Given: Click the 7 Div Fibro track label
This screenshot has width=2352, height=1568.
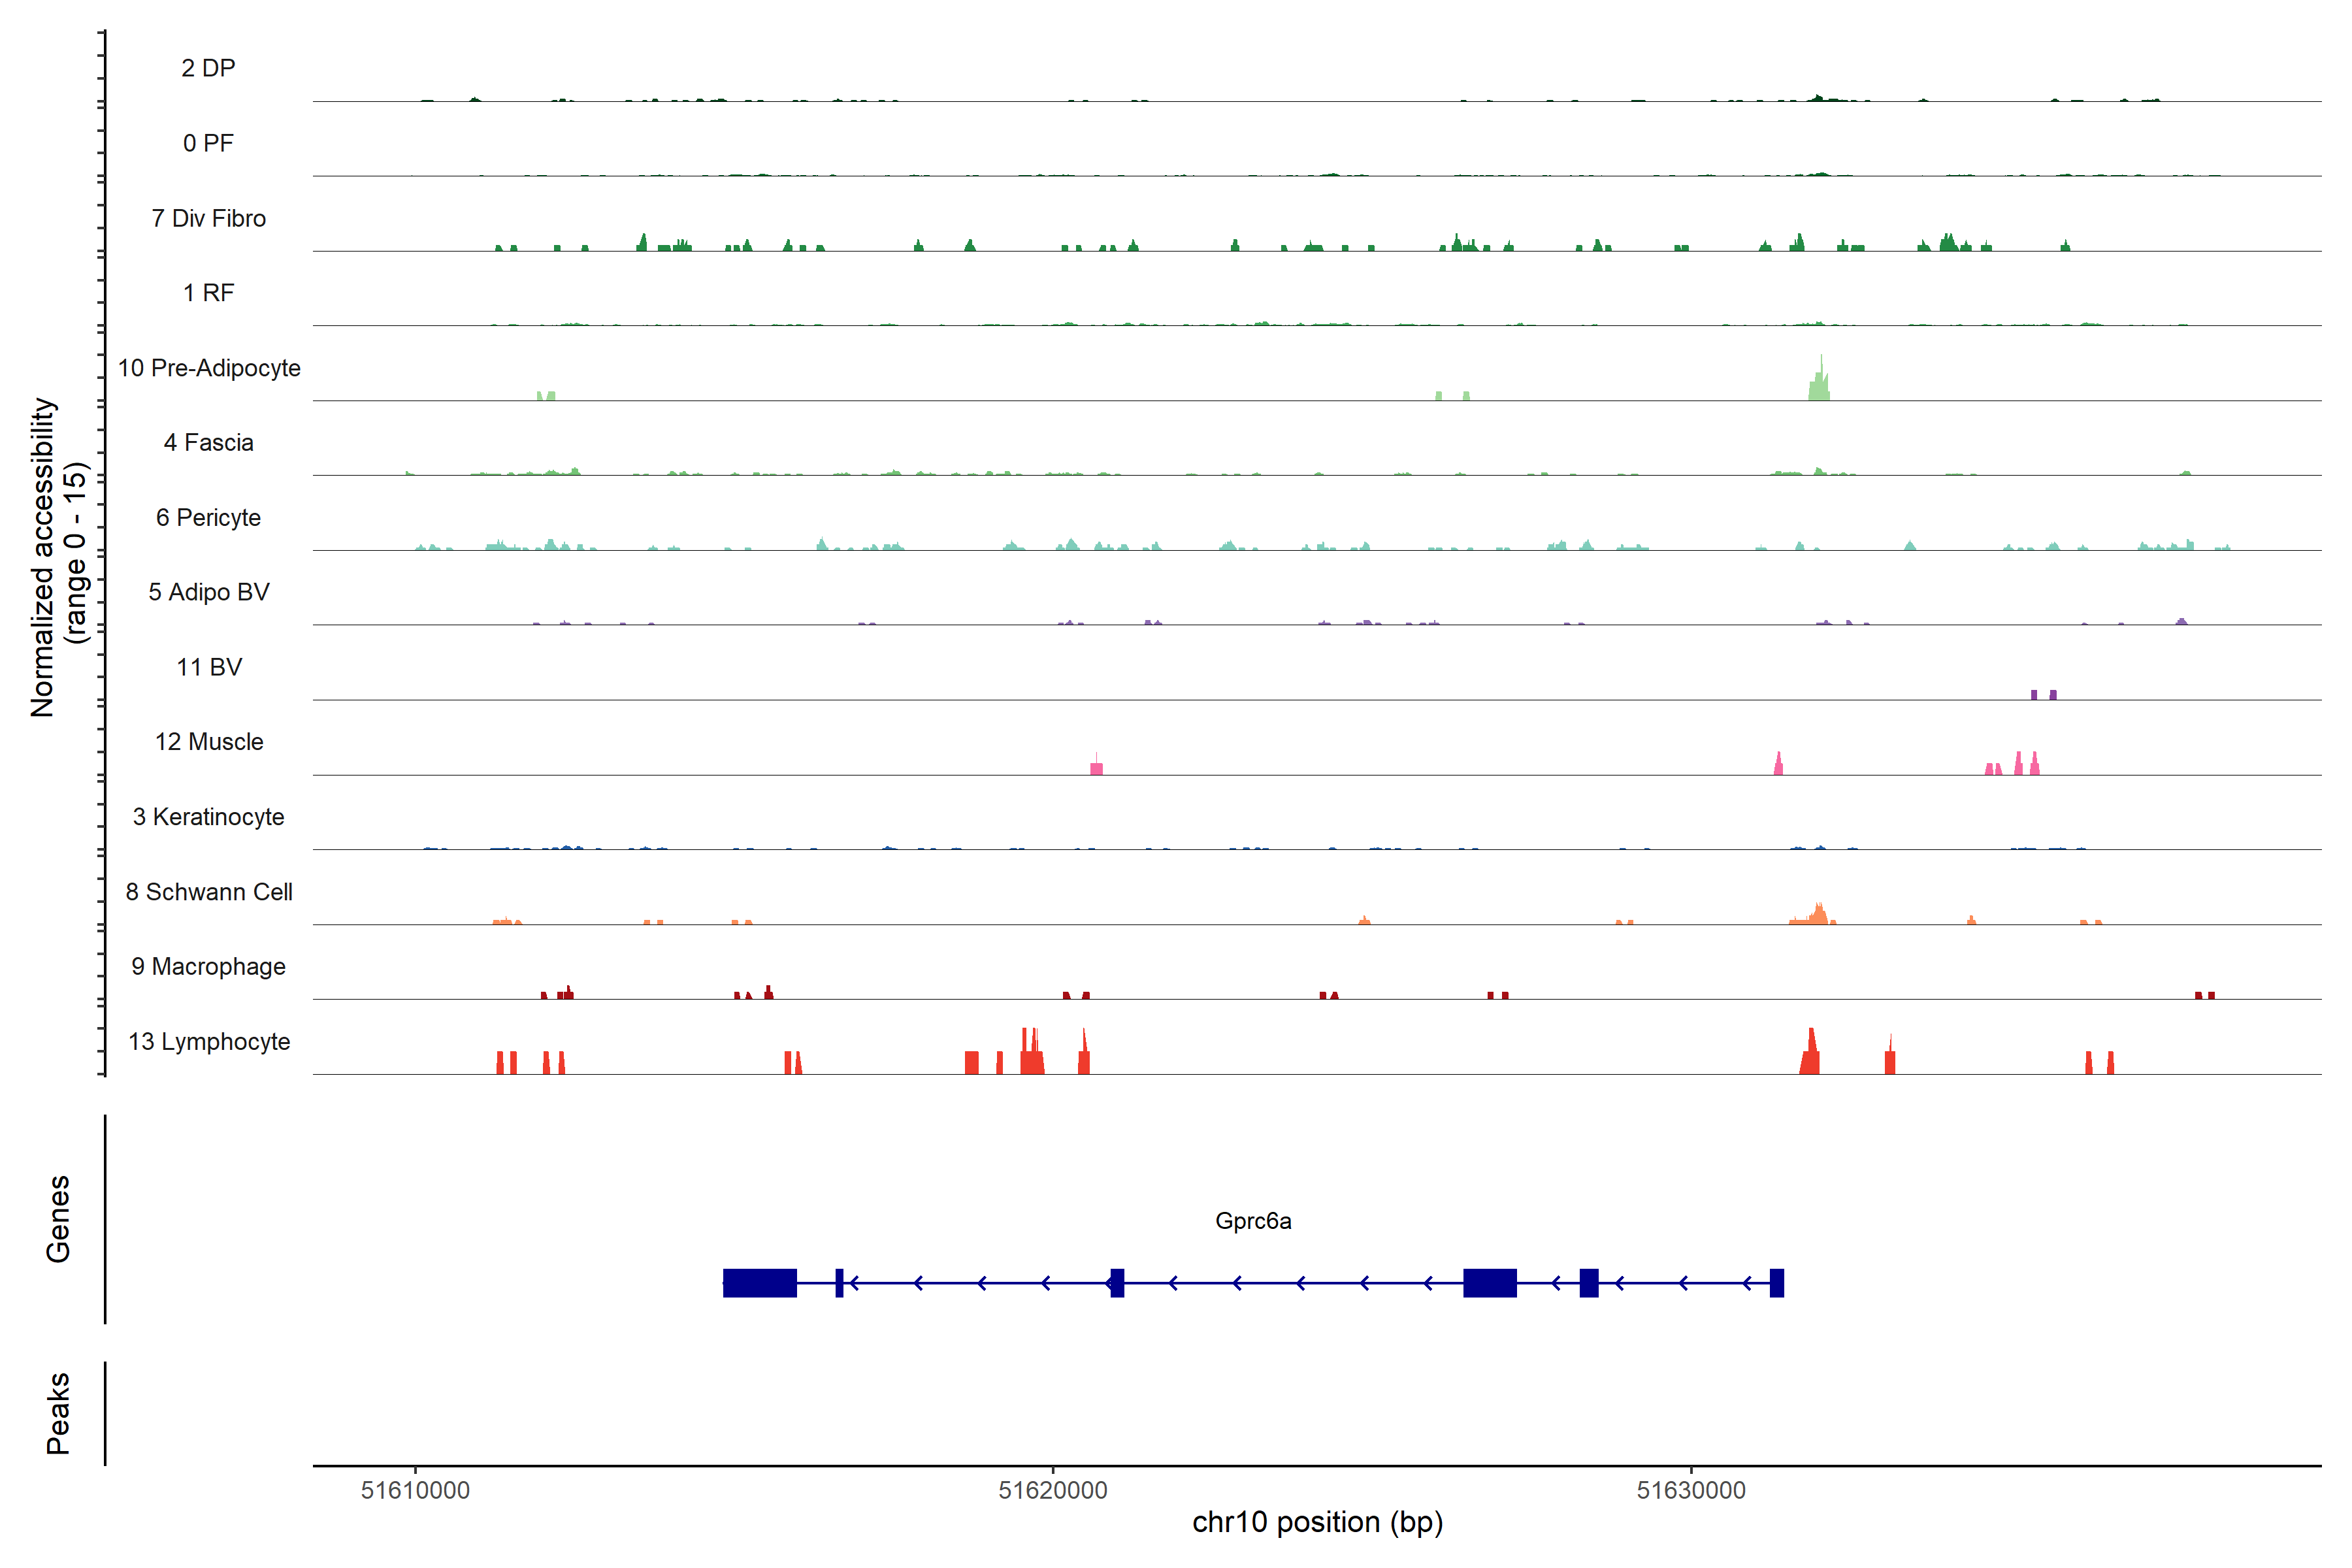Looking at the screenshot, I should pos(209,218).
